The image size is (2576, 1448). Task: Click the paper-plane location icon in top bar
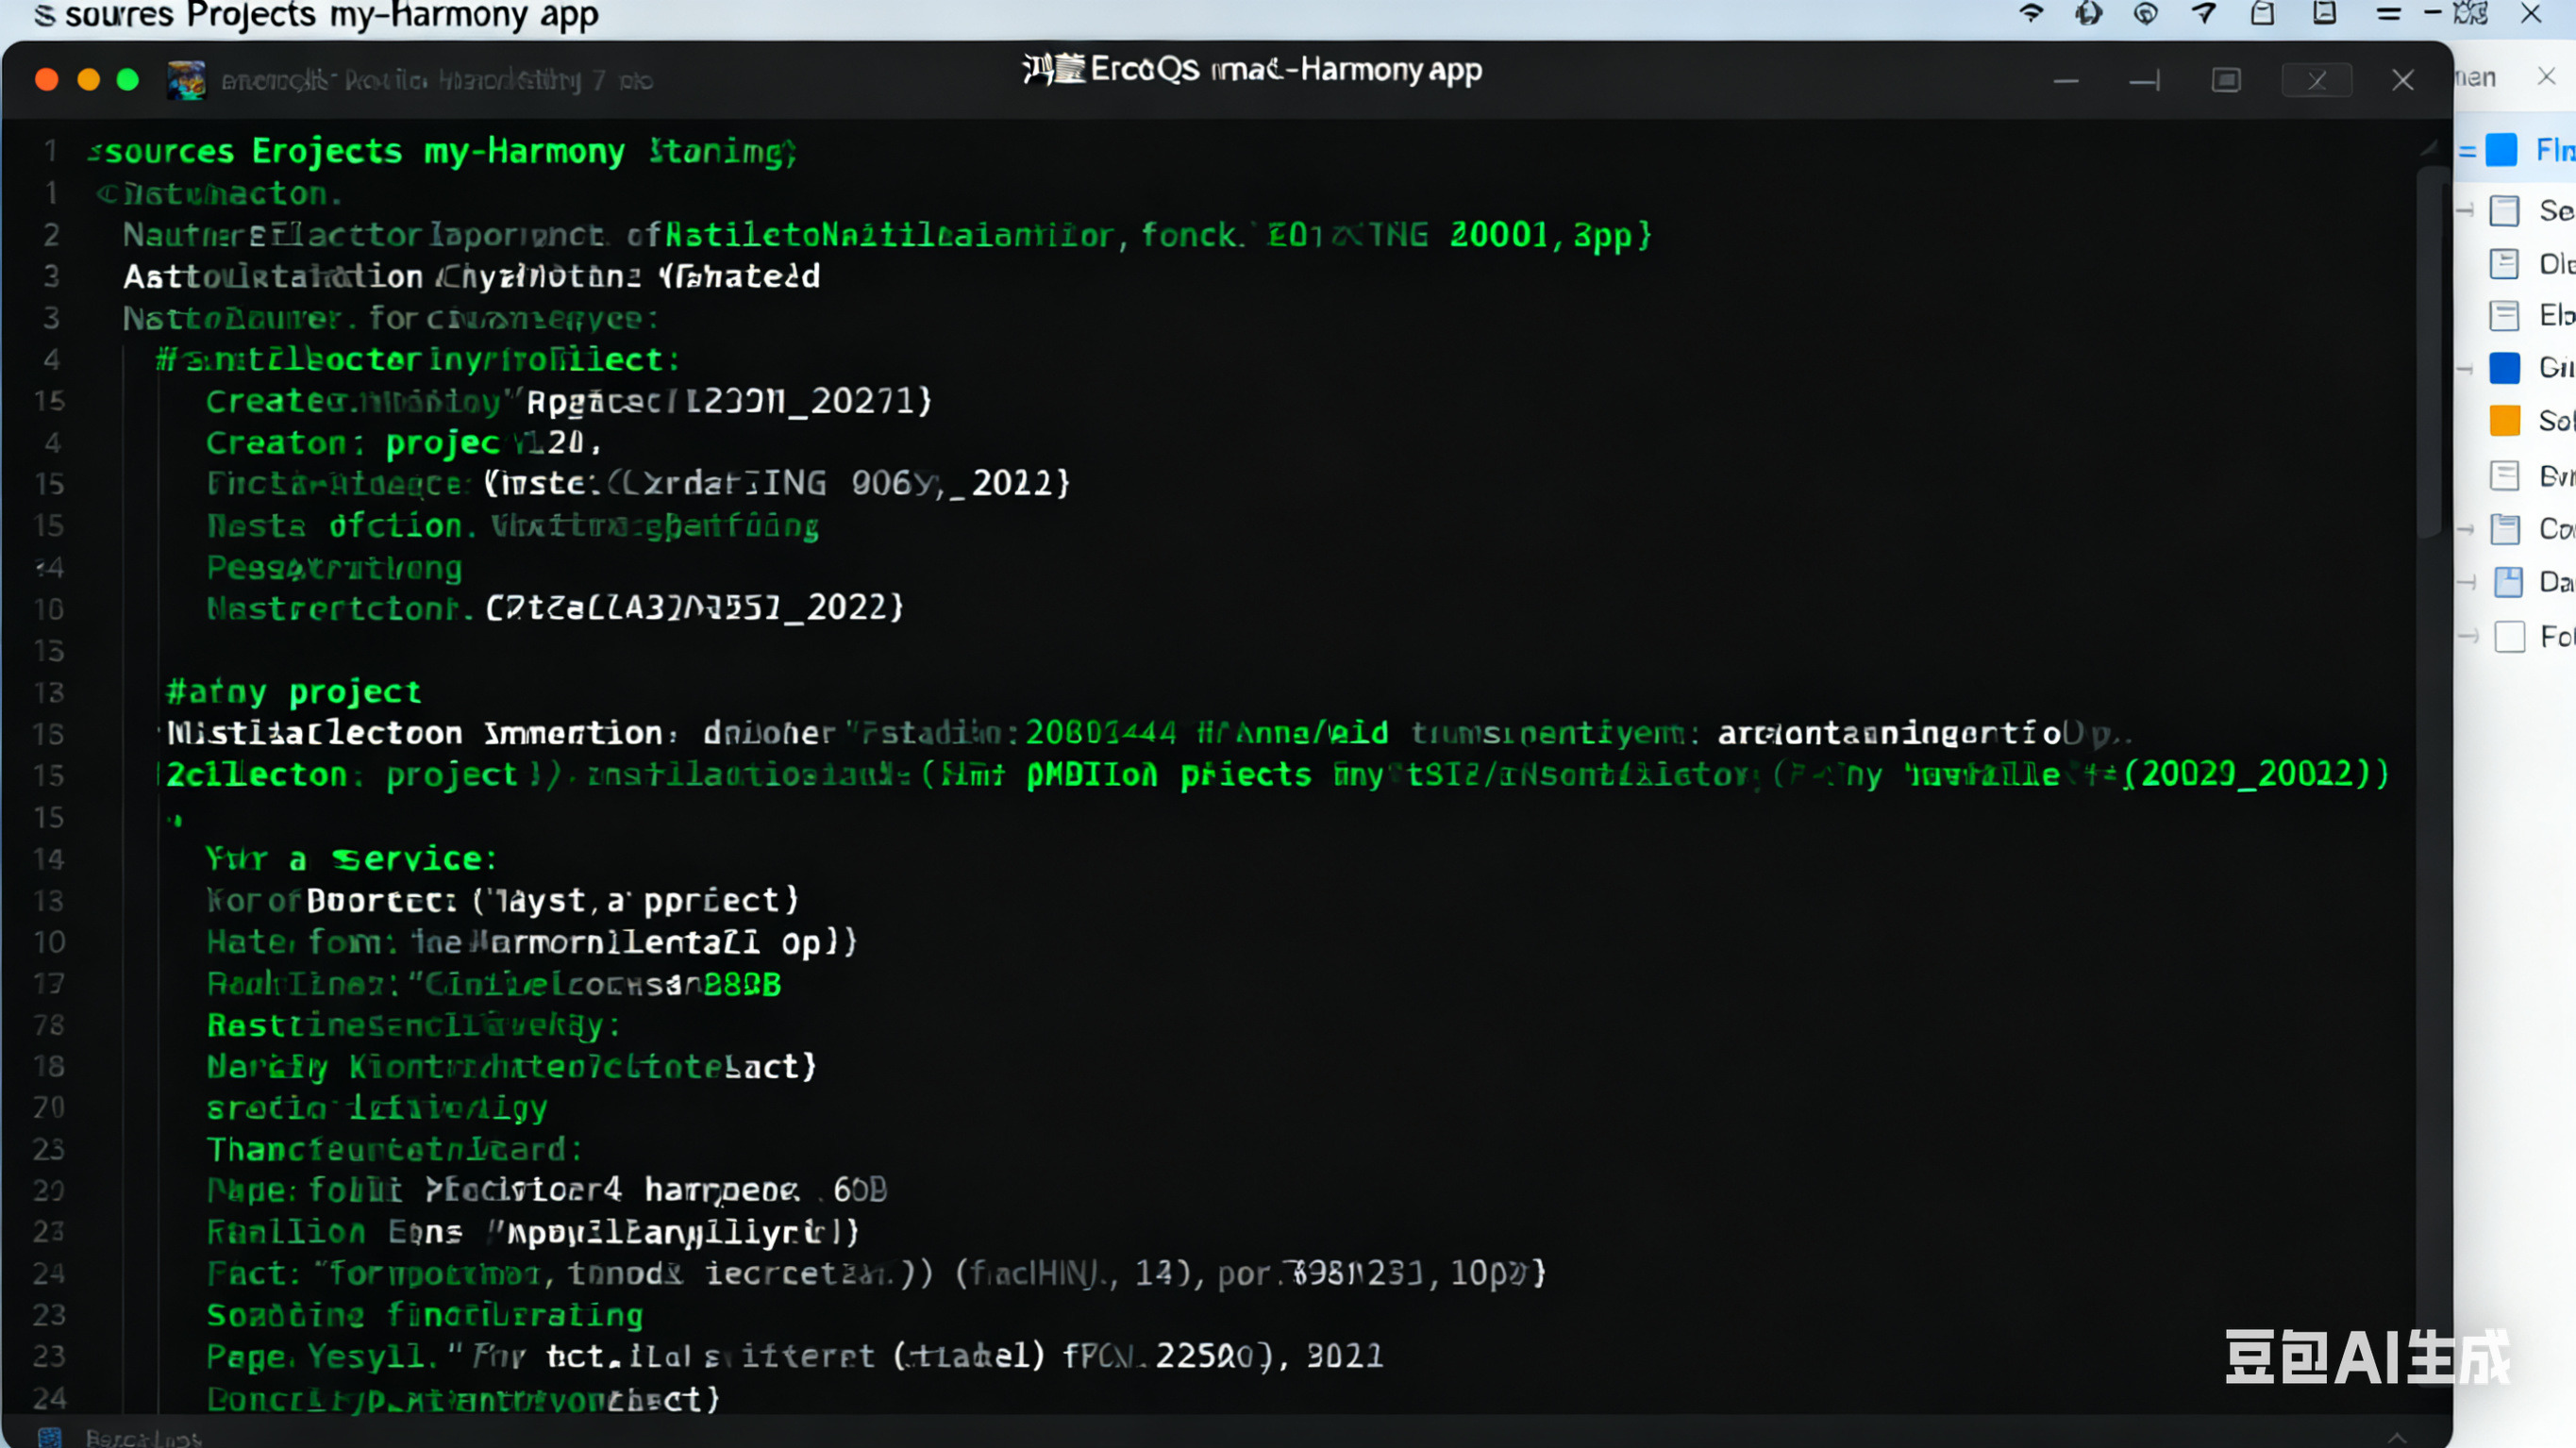(x=2204, y=14)
